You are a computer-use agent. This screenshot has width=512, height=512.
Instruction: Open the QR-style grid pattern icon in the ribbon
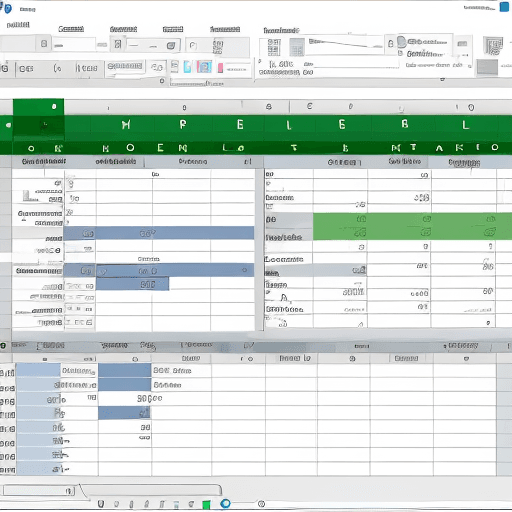[x=493, y=46]
